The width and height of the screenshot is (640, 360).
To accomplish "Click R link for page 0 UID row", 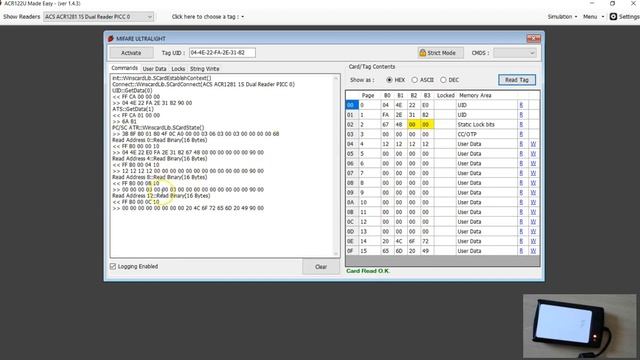I will (x=521, y=105).
